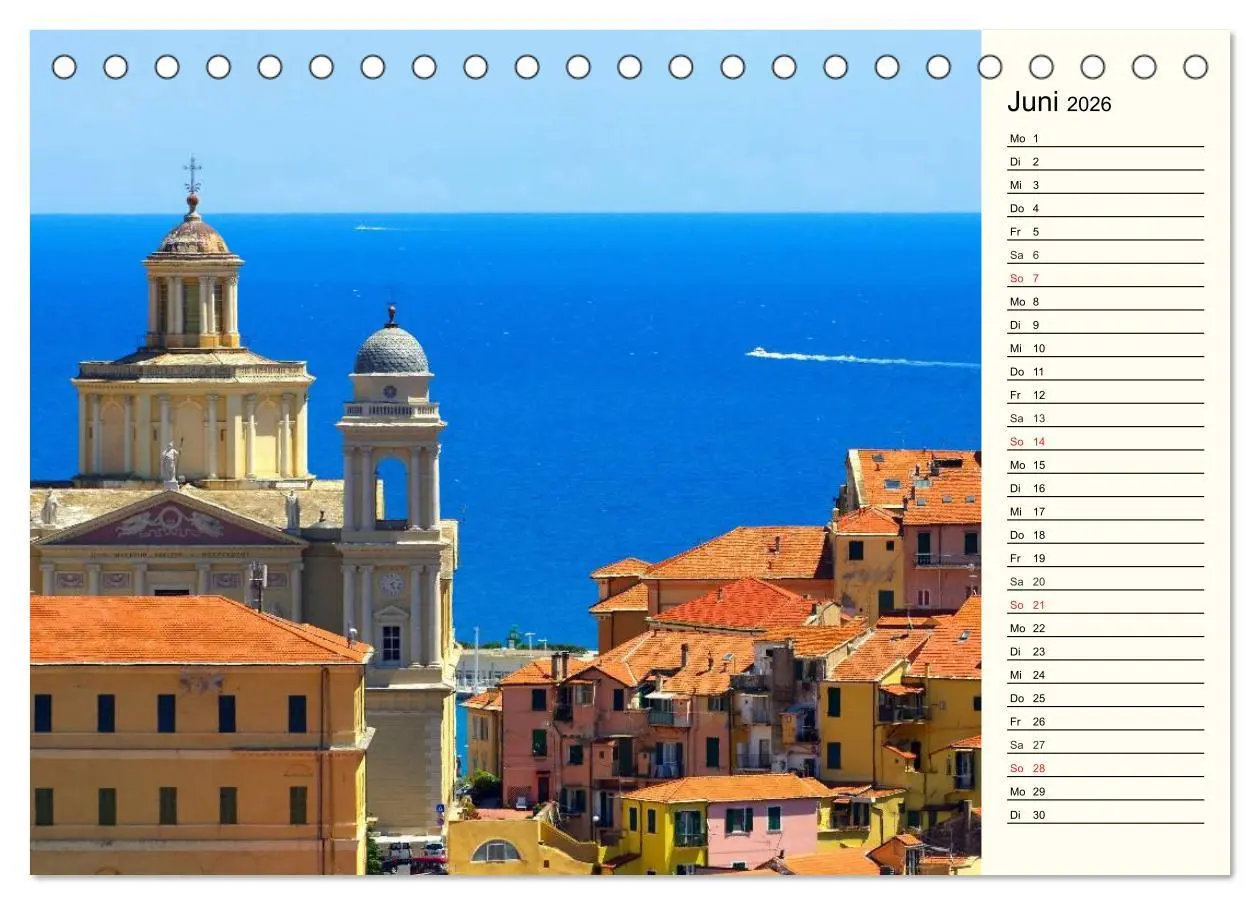This screenshot has height=905, width=1260.
Task: Select the row 'Mo 1'
Action: tap(1105, 138)
